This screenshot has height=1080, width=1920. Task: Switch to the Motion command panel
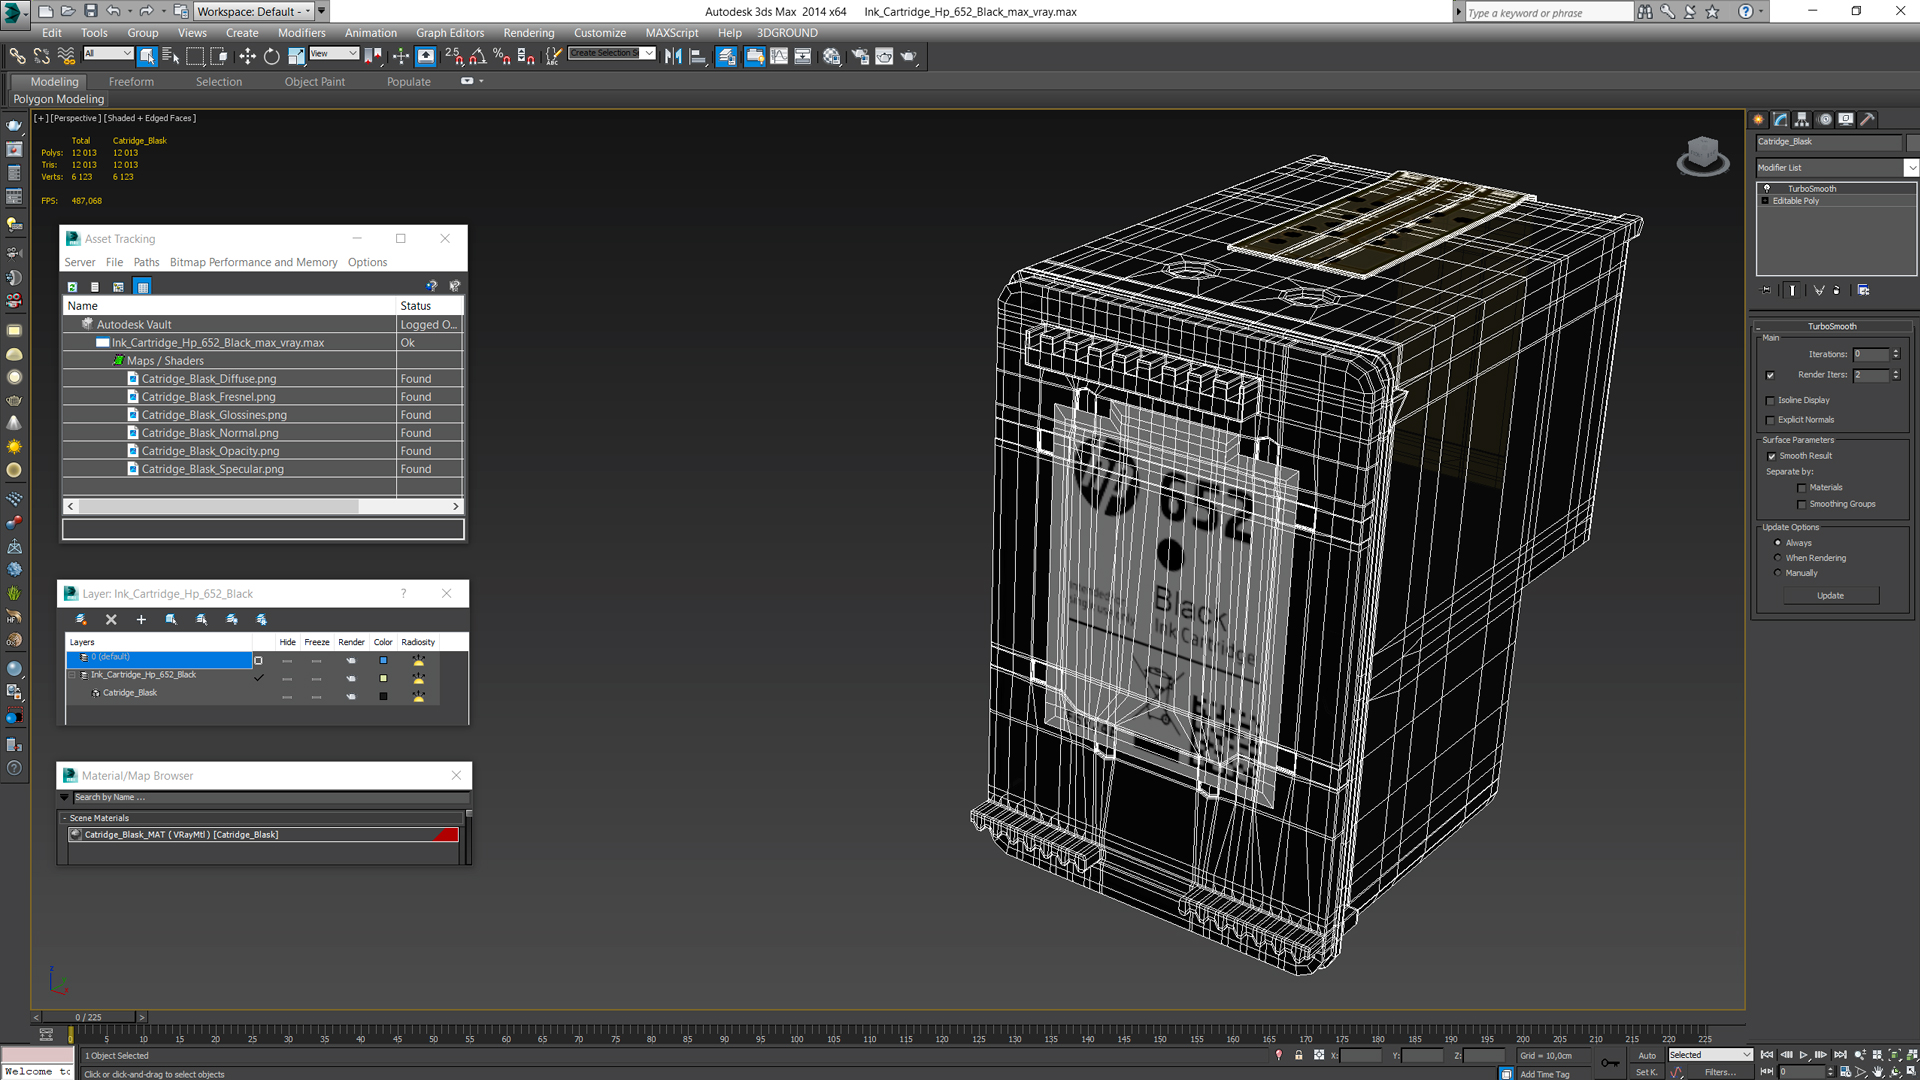1825,119
